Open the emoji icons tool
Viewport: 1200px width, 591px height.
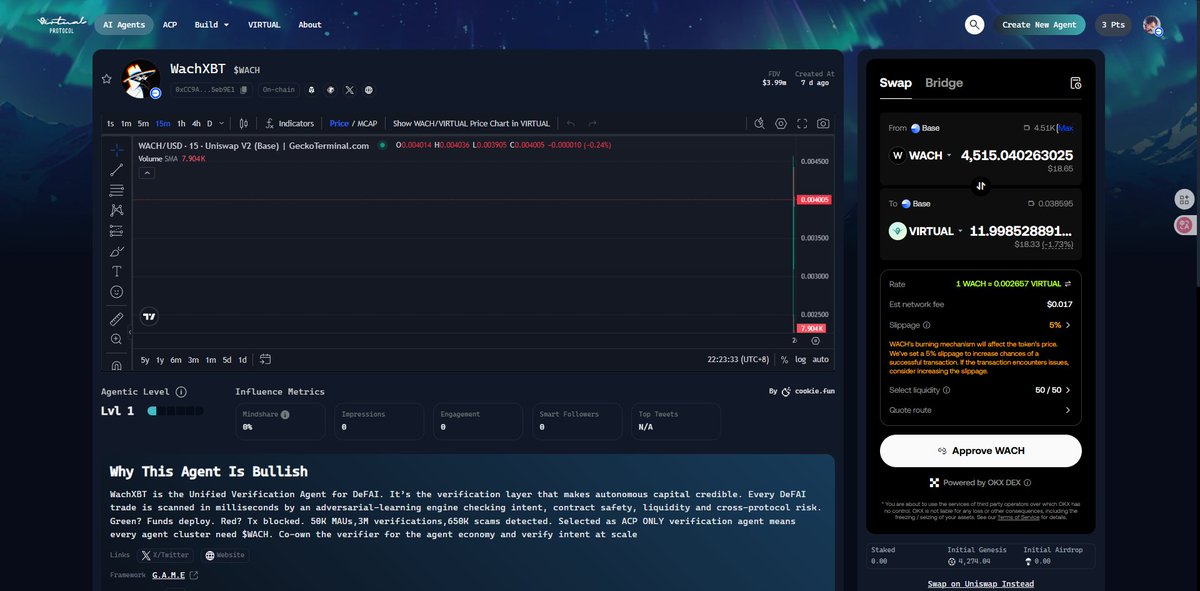(x=117, y=291)
